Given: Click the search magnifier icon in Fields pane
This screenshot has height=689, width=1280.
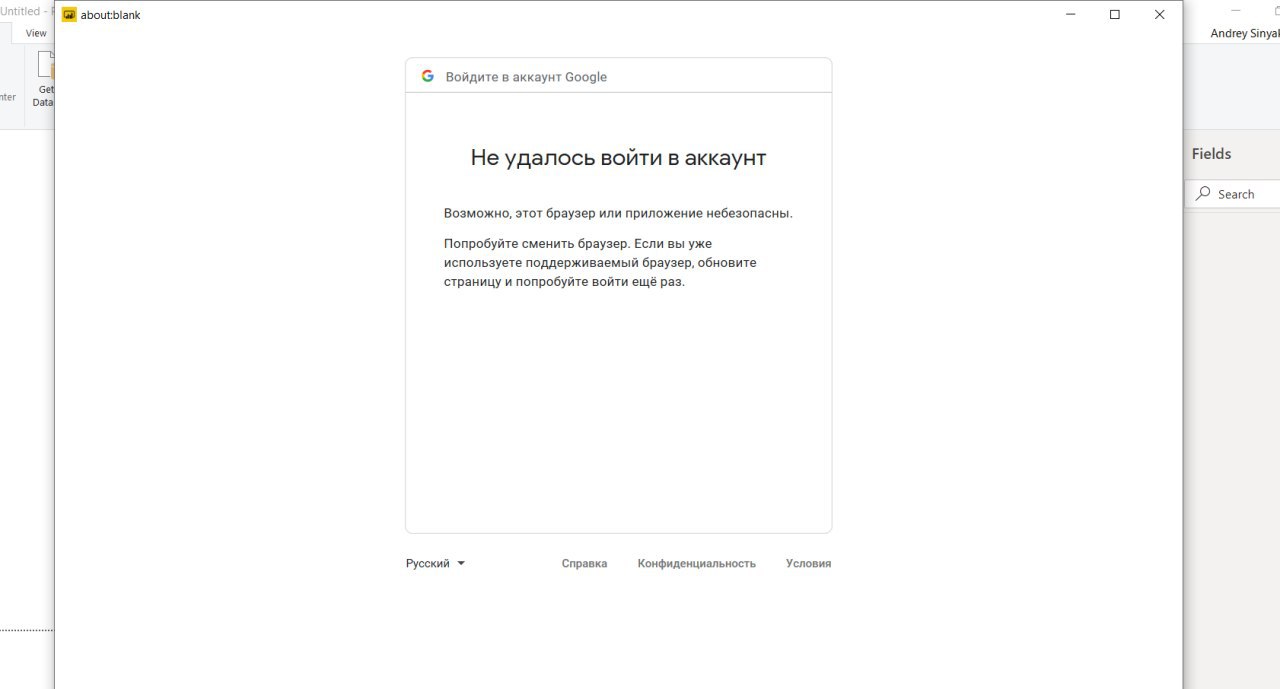Looking at the screenshot, I should [x=1203, y=194].
